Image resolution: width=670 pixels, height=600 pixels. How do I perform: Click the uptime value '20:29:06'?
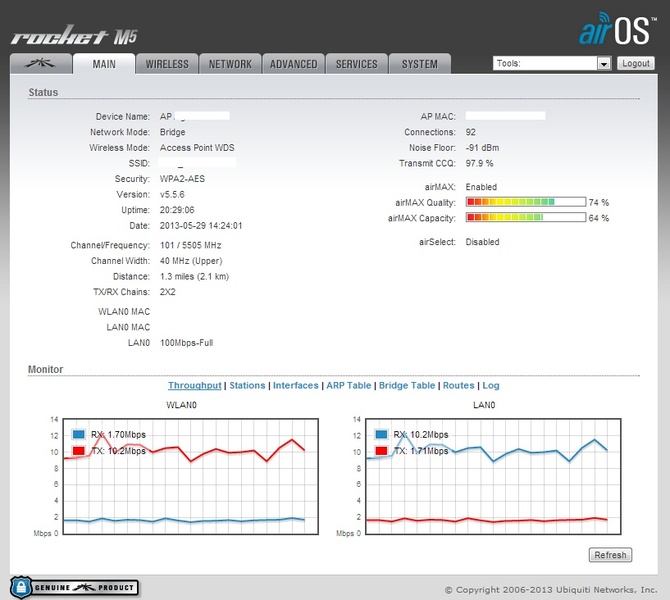(x=177, y=210)
